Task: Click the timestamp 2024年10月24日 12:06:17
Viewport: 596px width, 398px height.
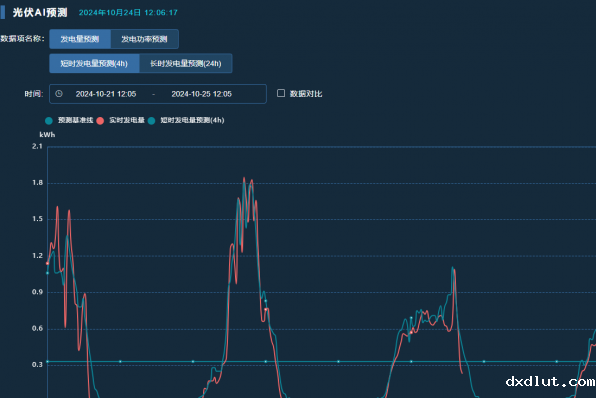Action: pos(128,13)
